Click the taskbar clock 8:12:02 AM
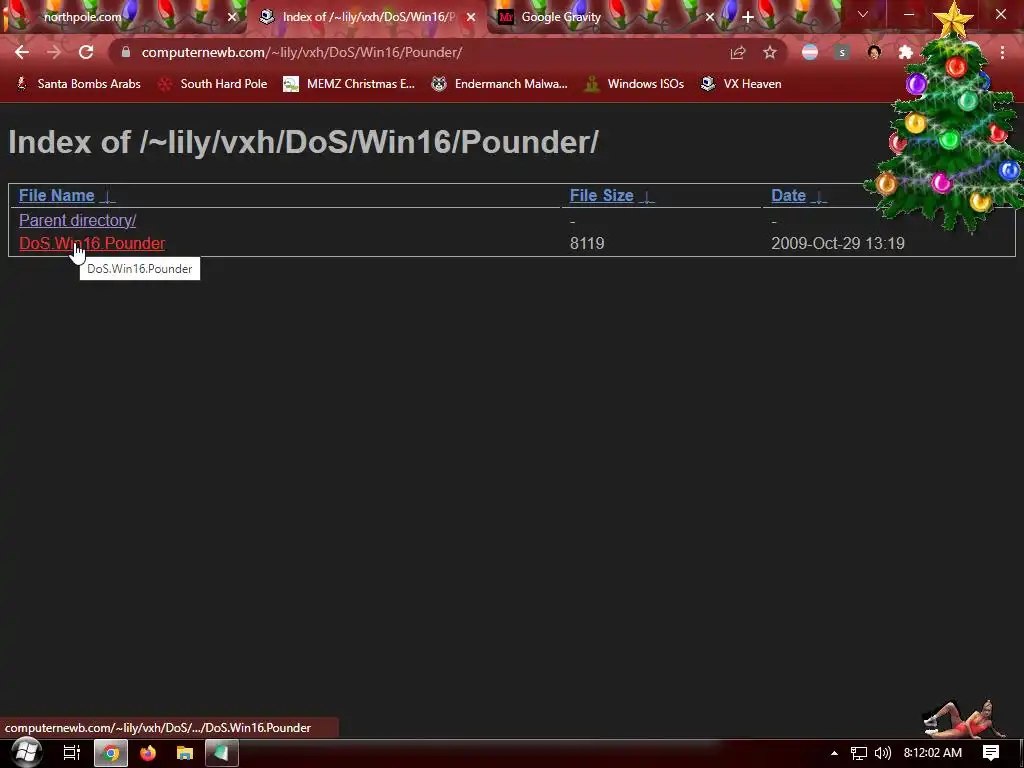1024x768 pixels. pyautogui.click(x=933, y=753)
